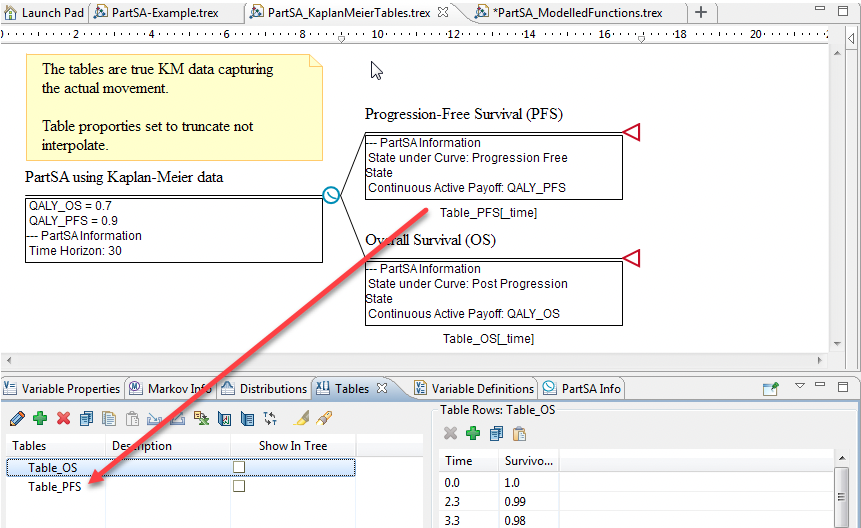Screen dimensions: 861x528
Task: Delete selected table with red X
Action: click(63, 419)
